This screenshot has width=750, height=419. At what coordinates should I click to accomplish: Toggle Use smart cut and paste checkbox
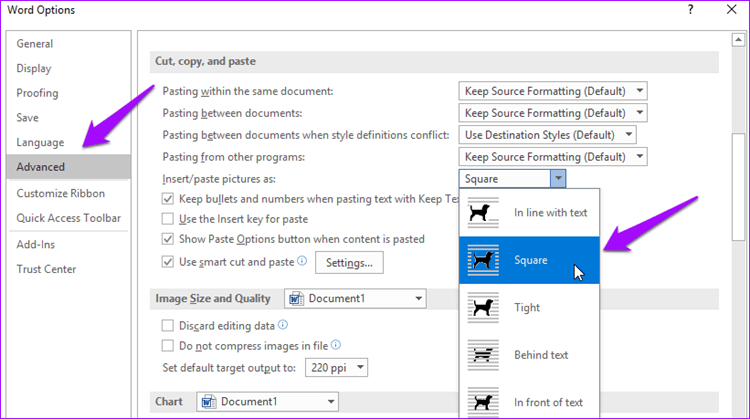tap(167, 262)
